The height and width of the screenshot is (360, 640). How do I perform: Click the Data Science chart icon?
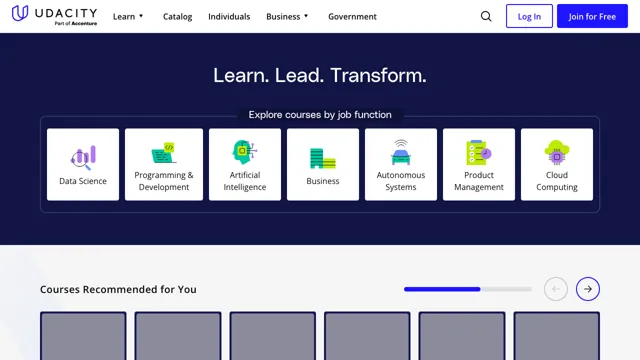83,158
